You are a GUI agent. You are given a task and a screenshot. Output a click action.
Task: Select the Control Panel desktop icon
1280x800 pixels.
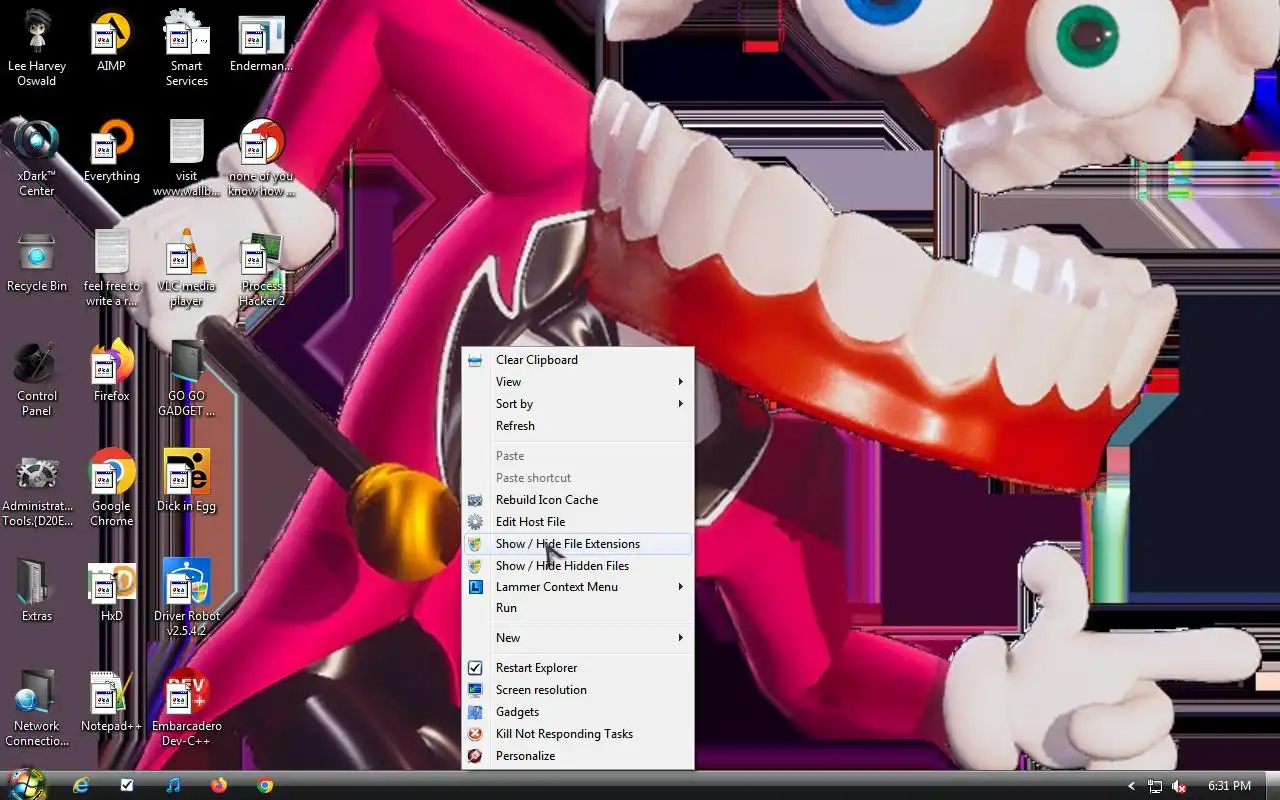(37, 380)
